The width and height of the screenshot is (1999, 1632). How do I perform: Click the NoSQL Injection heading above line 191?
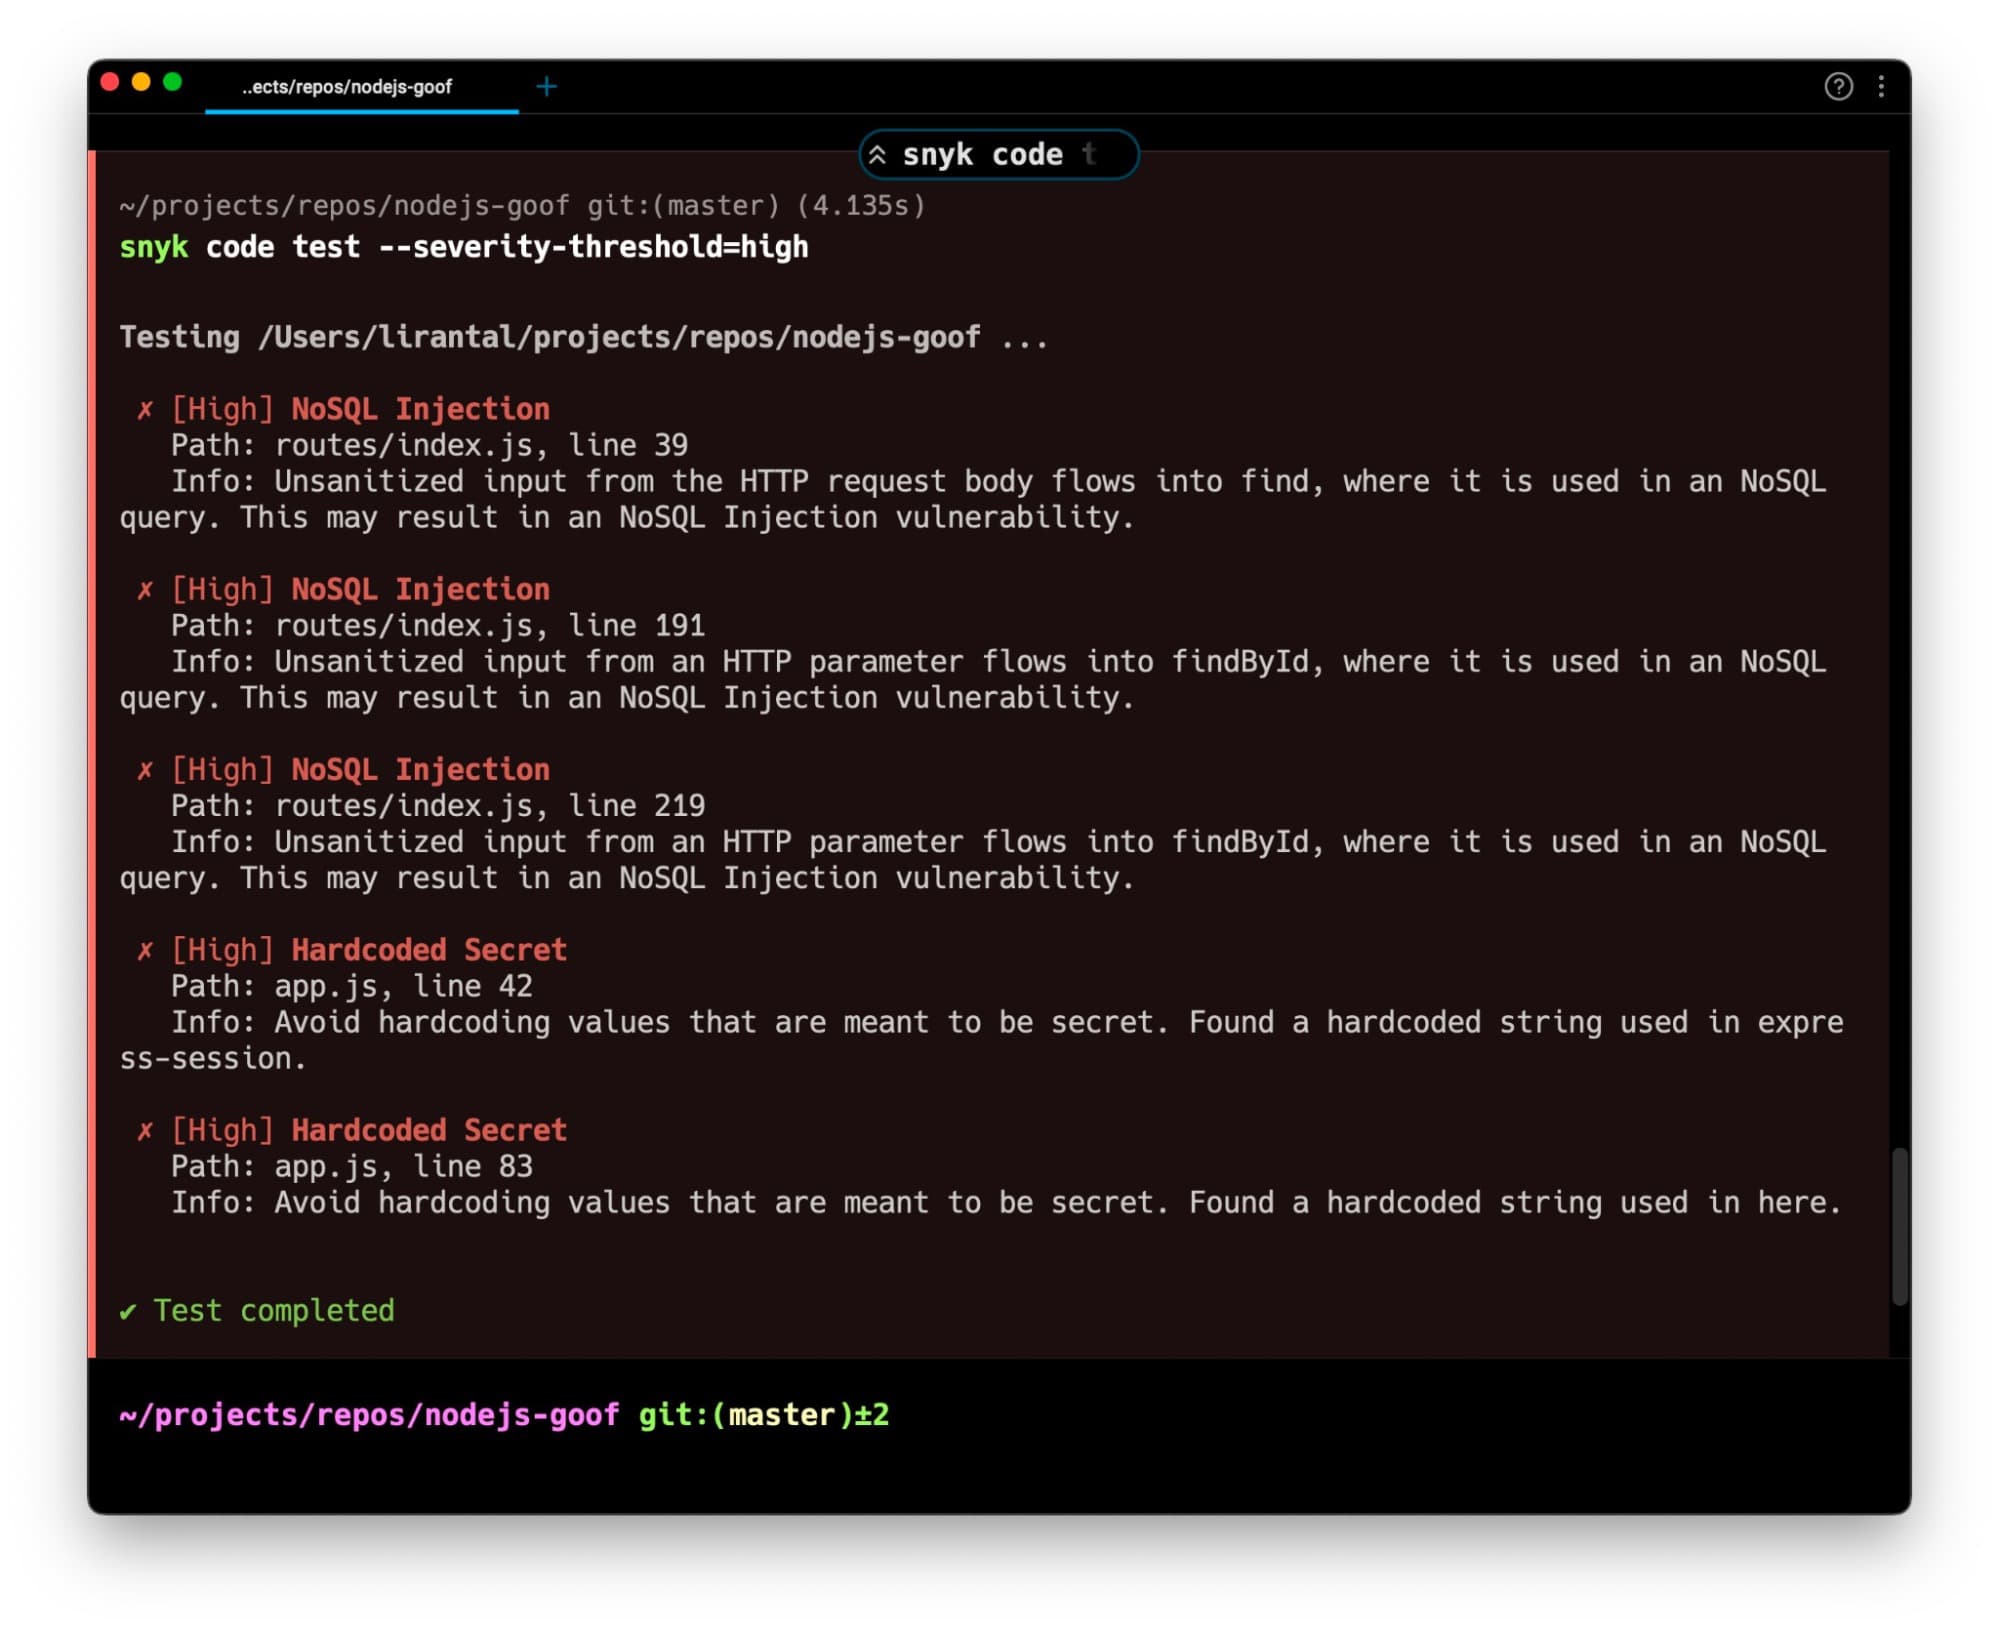click(x=420, y=589)
